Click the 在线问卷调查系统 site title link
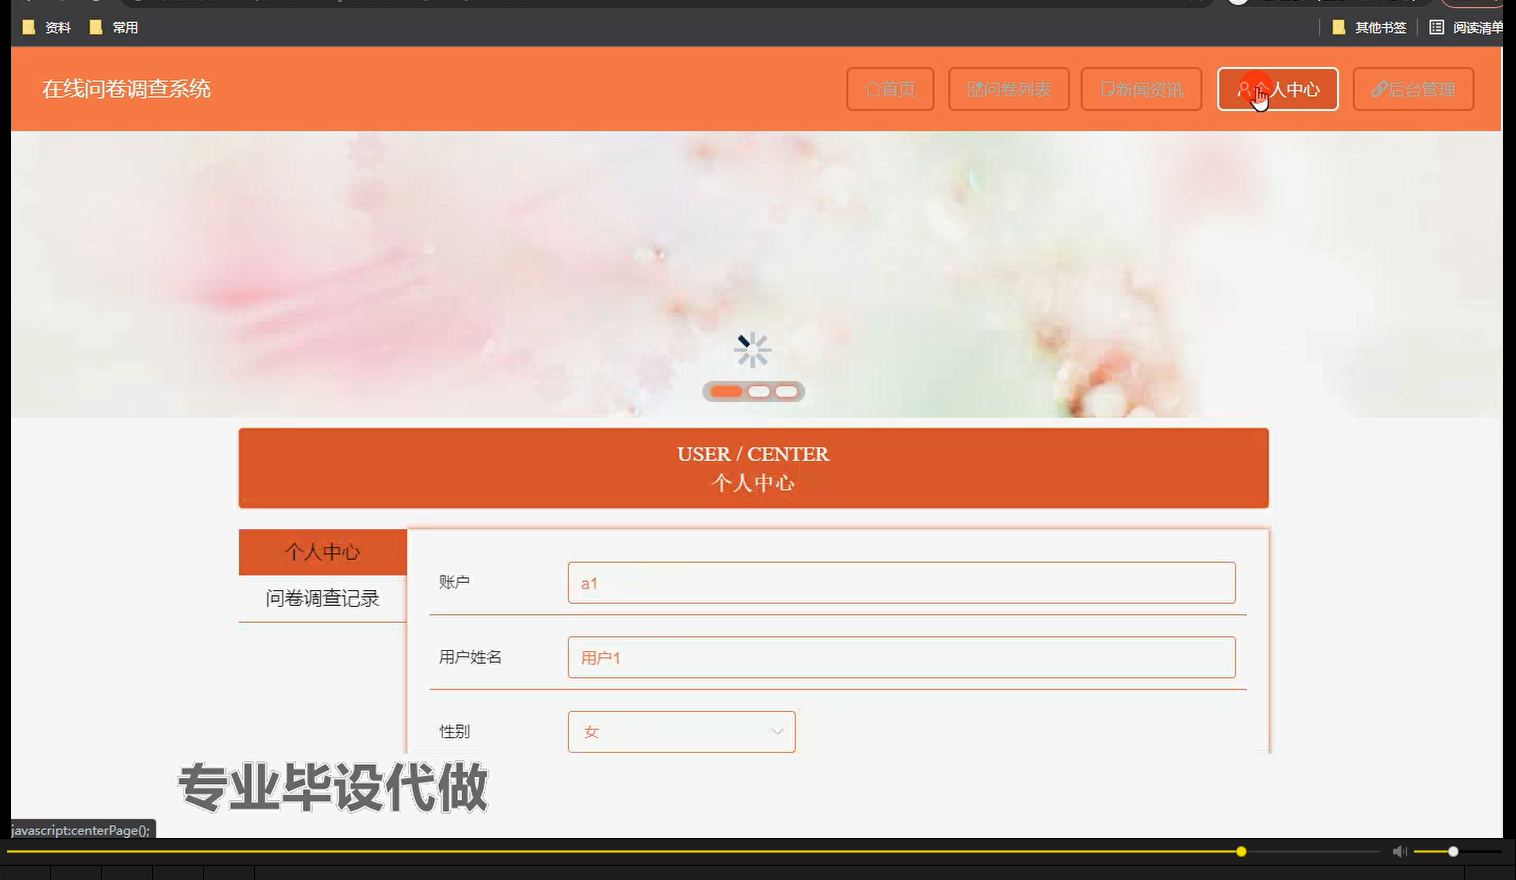The height and width of the screenshot is (880, 1516). pyautogui.click(x=125, y=89)
